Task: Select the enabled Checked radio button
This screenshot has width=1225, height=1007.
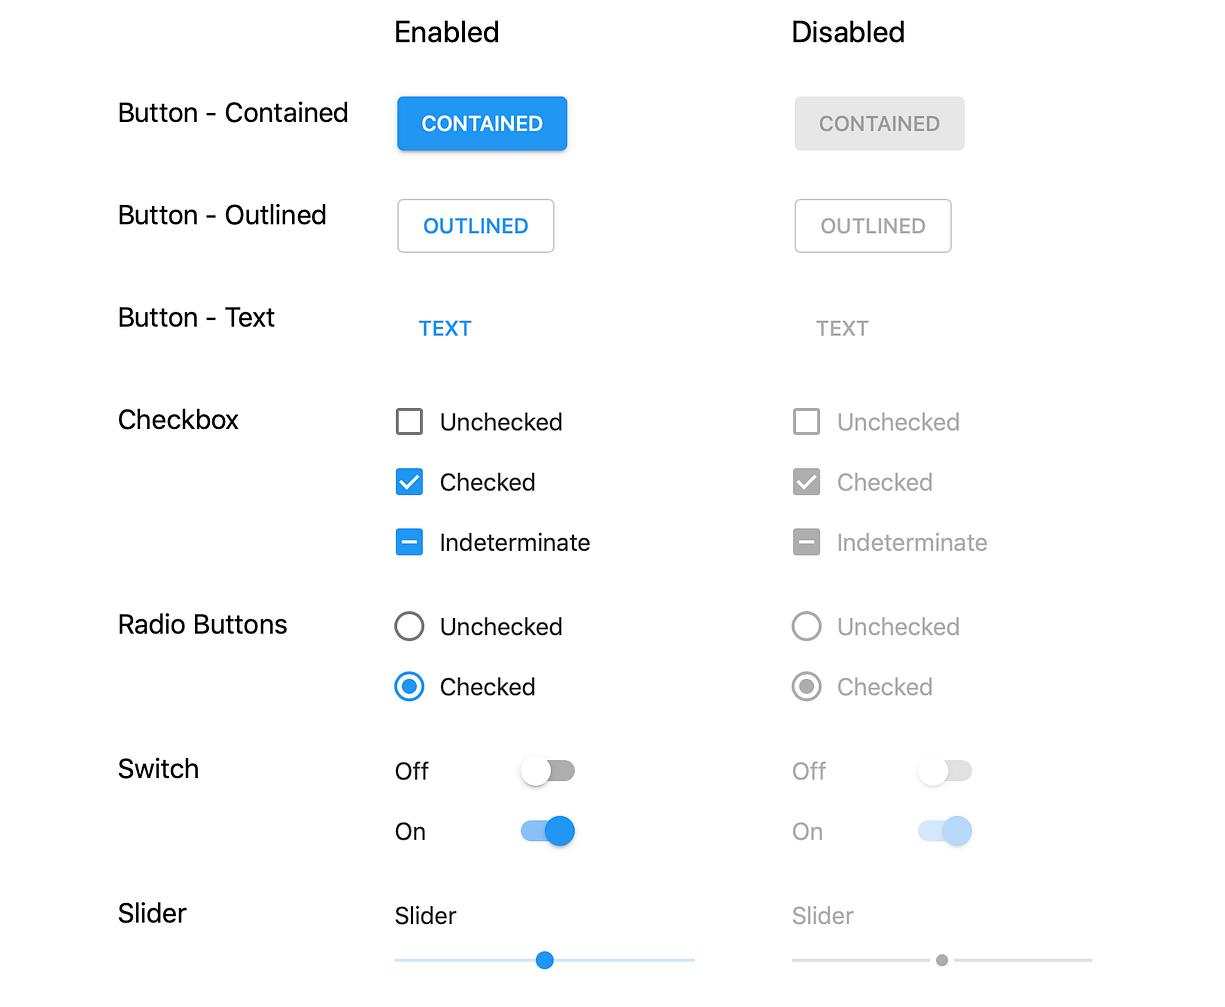Action: (409, 687)
